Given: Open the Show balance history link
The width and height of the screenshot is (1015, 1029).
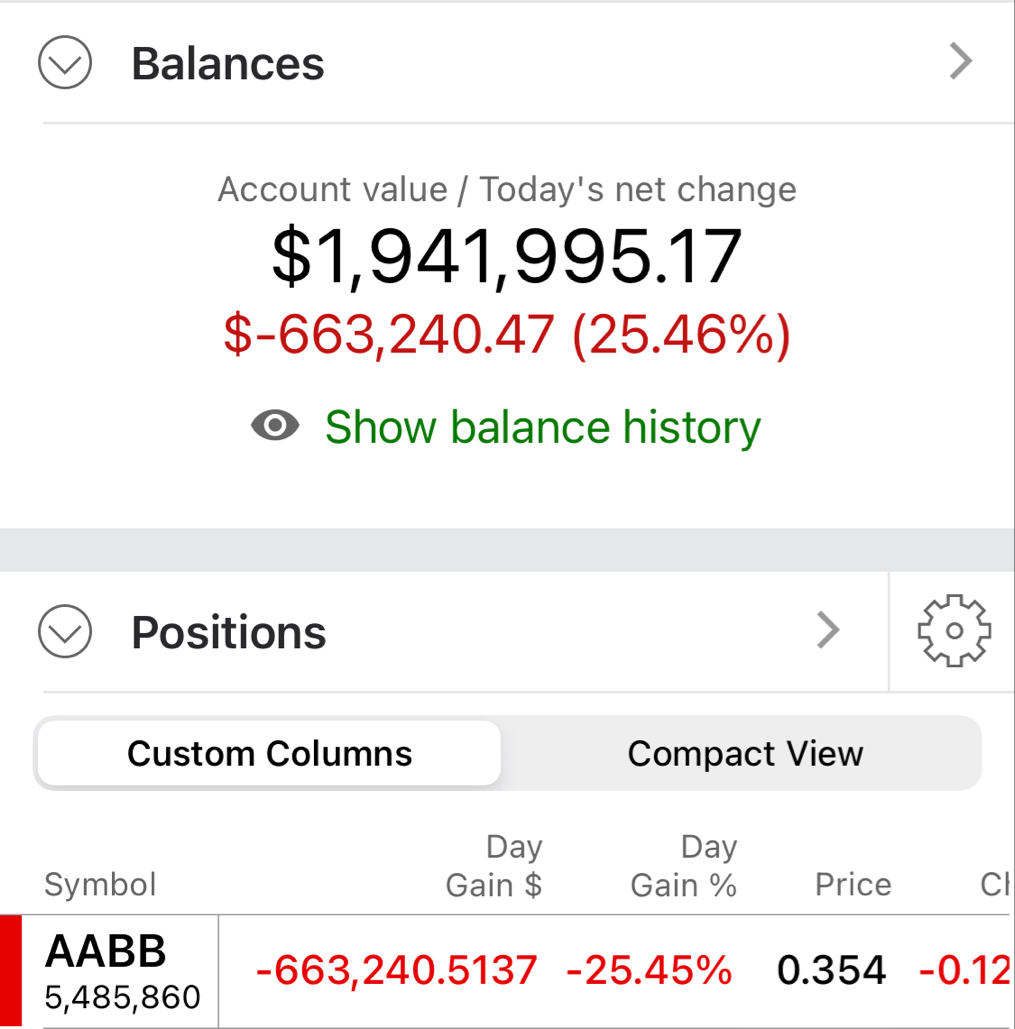Looking at the screenshot, I should (543, 427).
